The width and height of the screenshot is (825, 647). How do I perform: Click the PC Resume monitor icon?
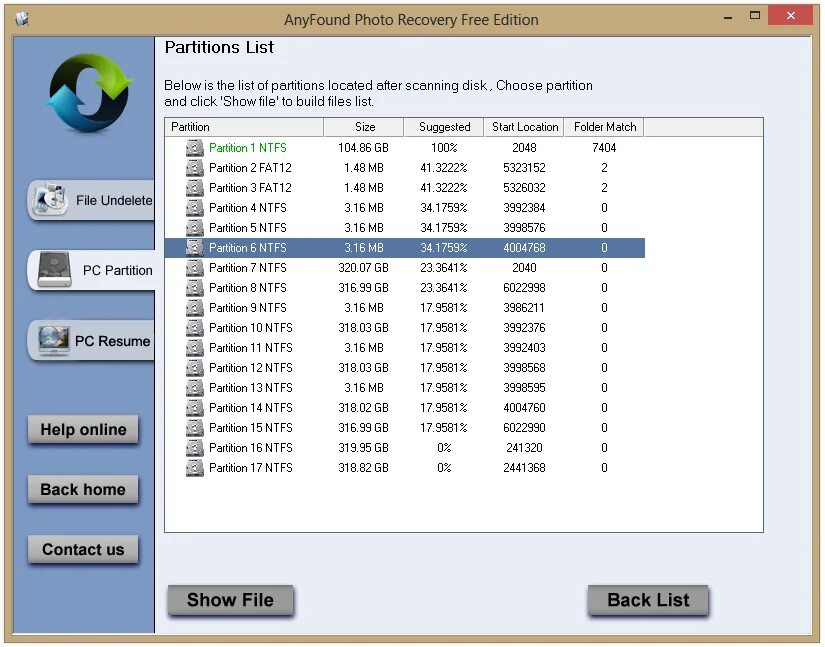point(54,341)
